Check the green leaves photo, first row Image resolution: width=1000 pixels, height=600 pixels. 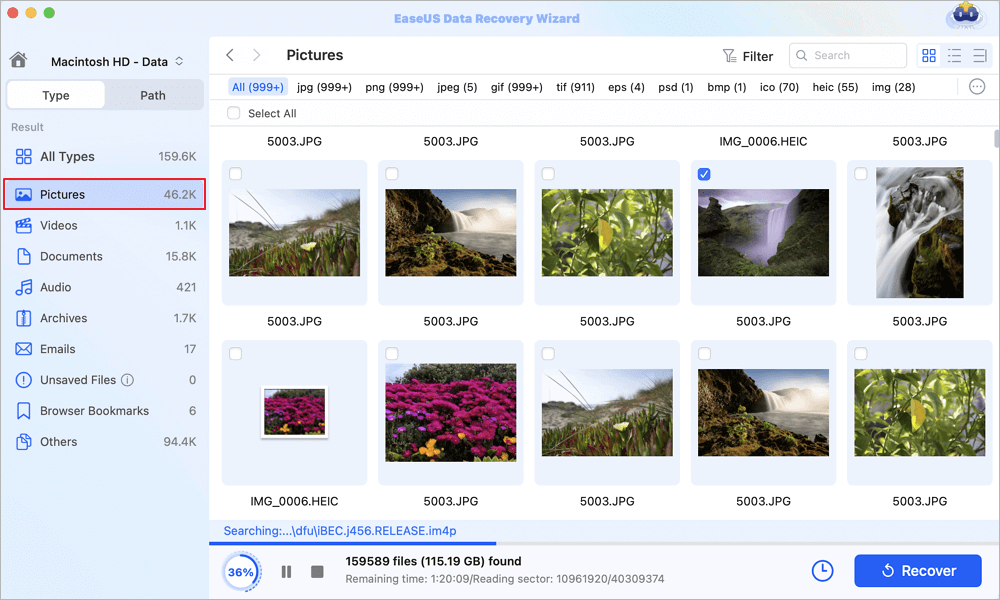[548, 173]
